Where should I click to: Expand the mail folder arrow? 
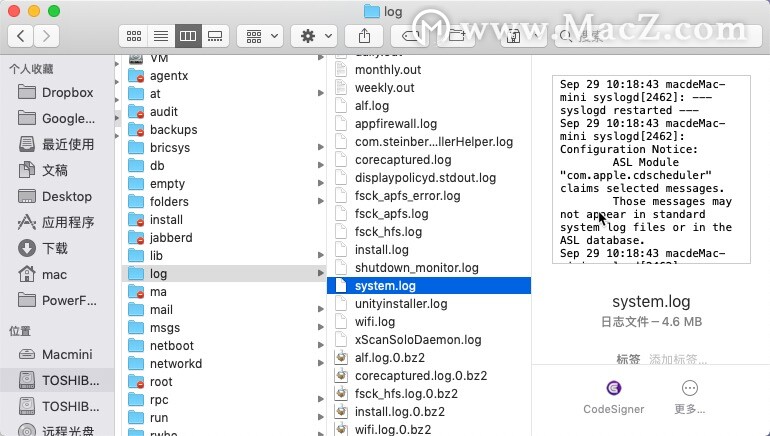pyautogui.click(x=321, y=309)
